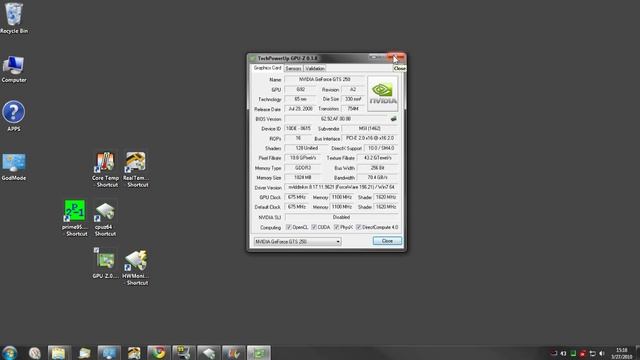
Task: Open the file explorer taskbar icon
Action: click(x=59, y=353)
